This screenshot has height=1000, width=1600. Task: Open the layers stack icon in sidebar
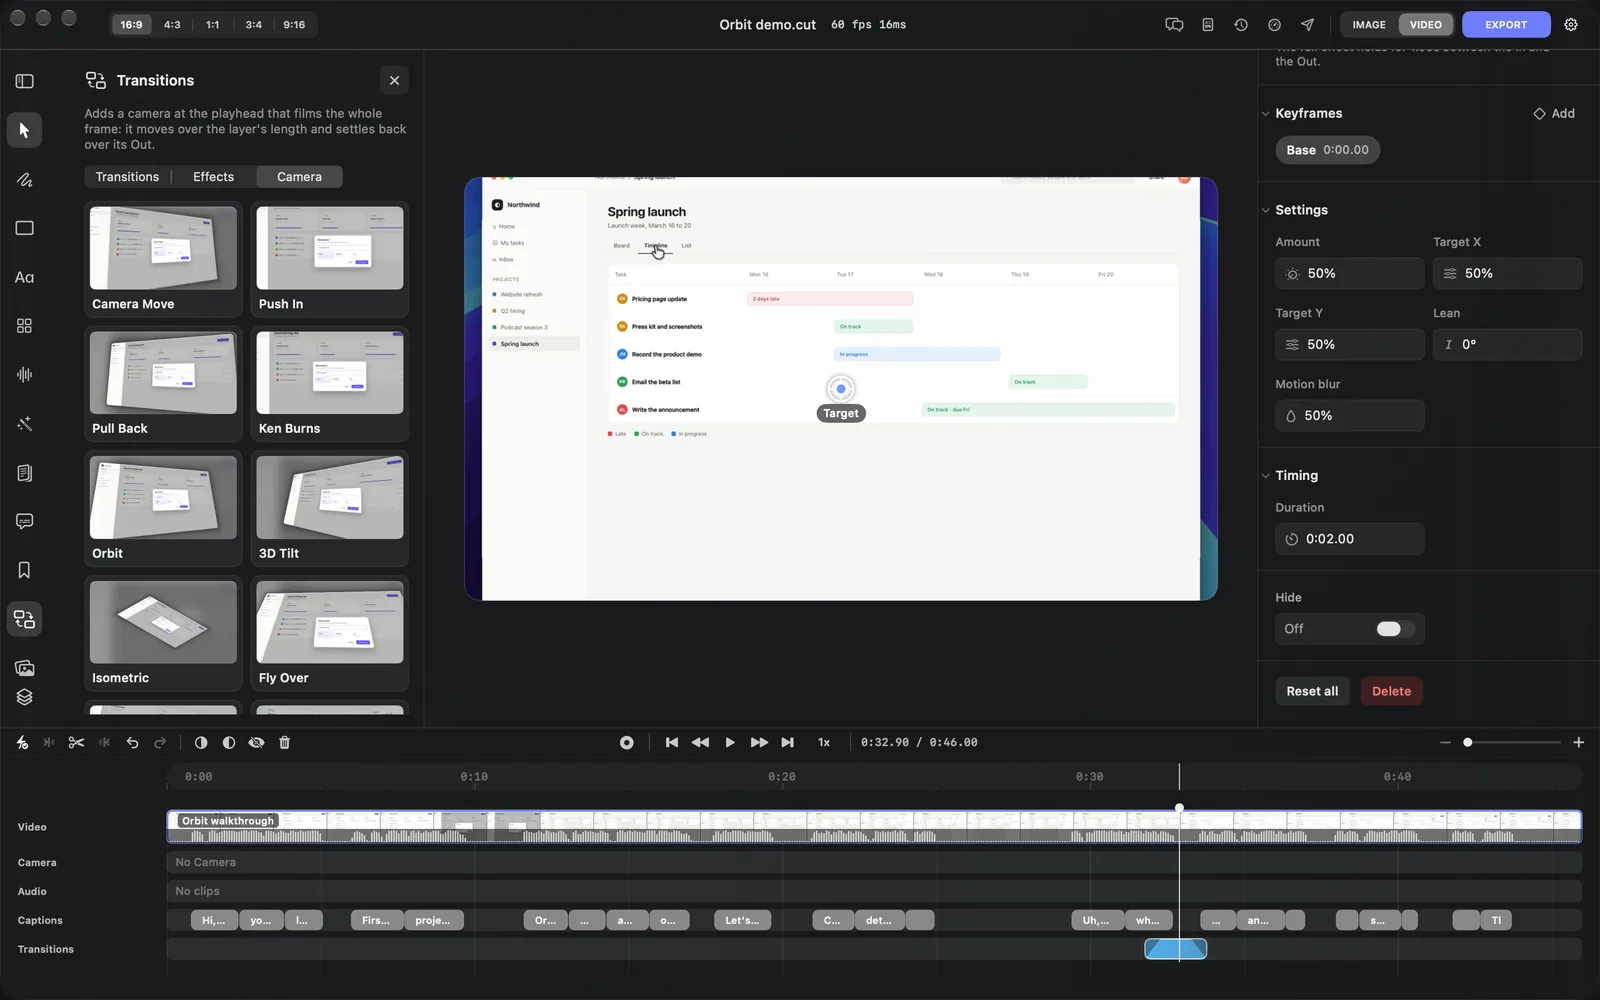tap(24, 697)
